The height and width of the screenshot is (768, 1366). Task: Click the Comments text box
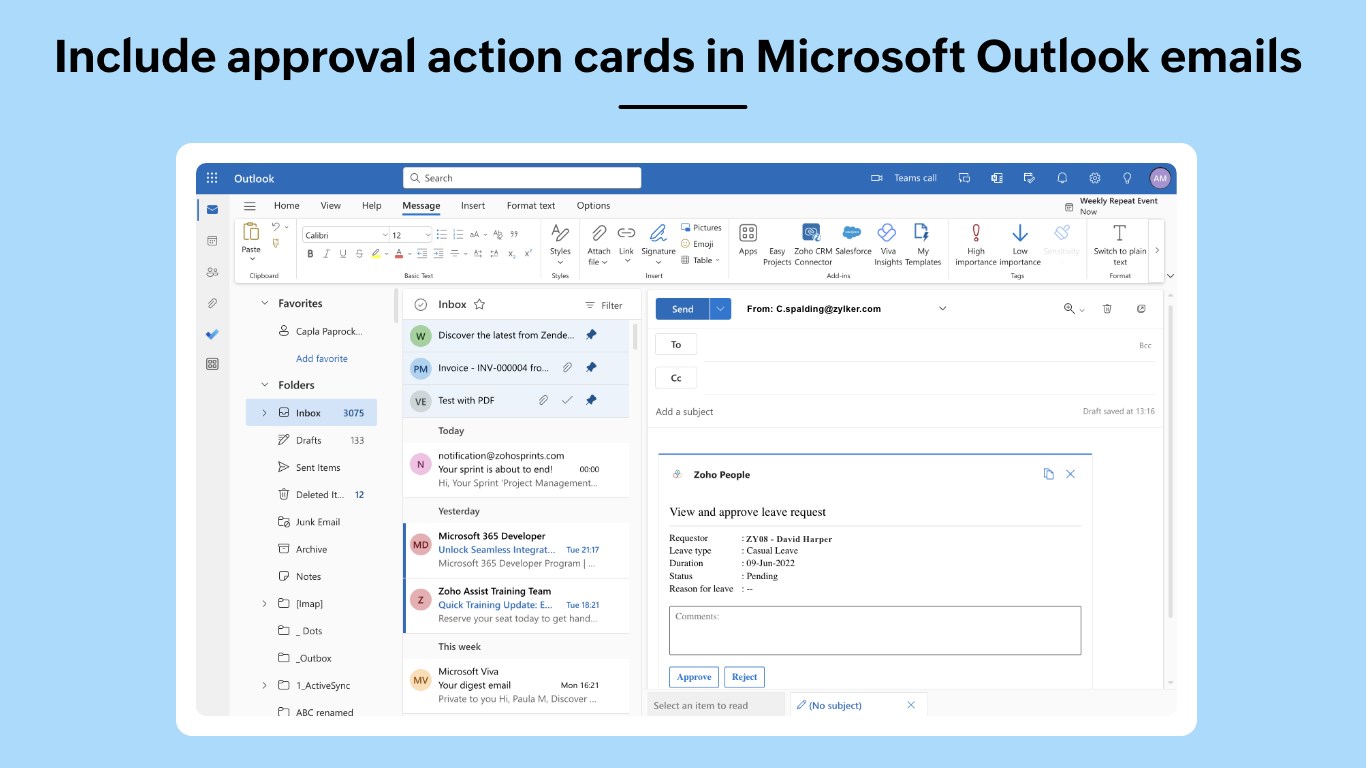click(x=875, y=631)
